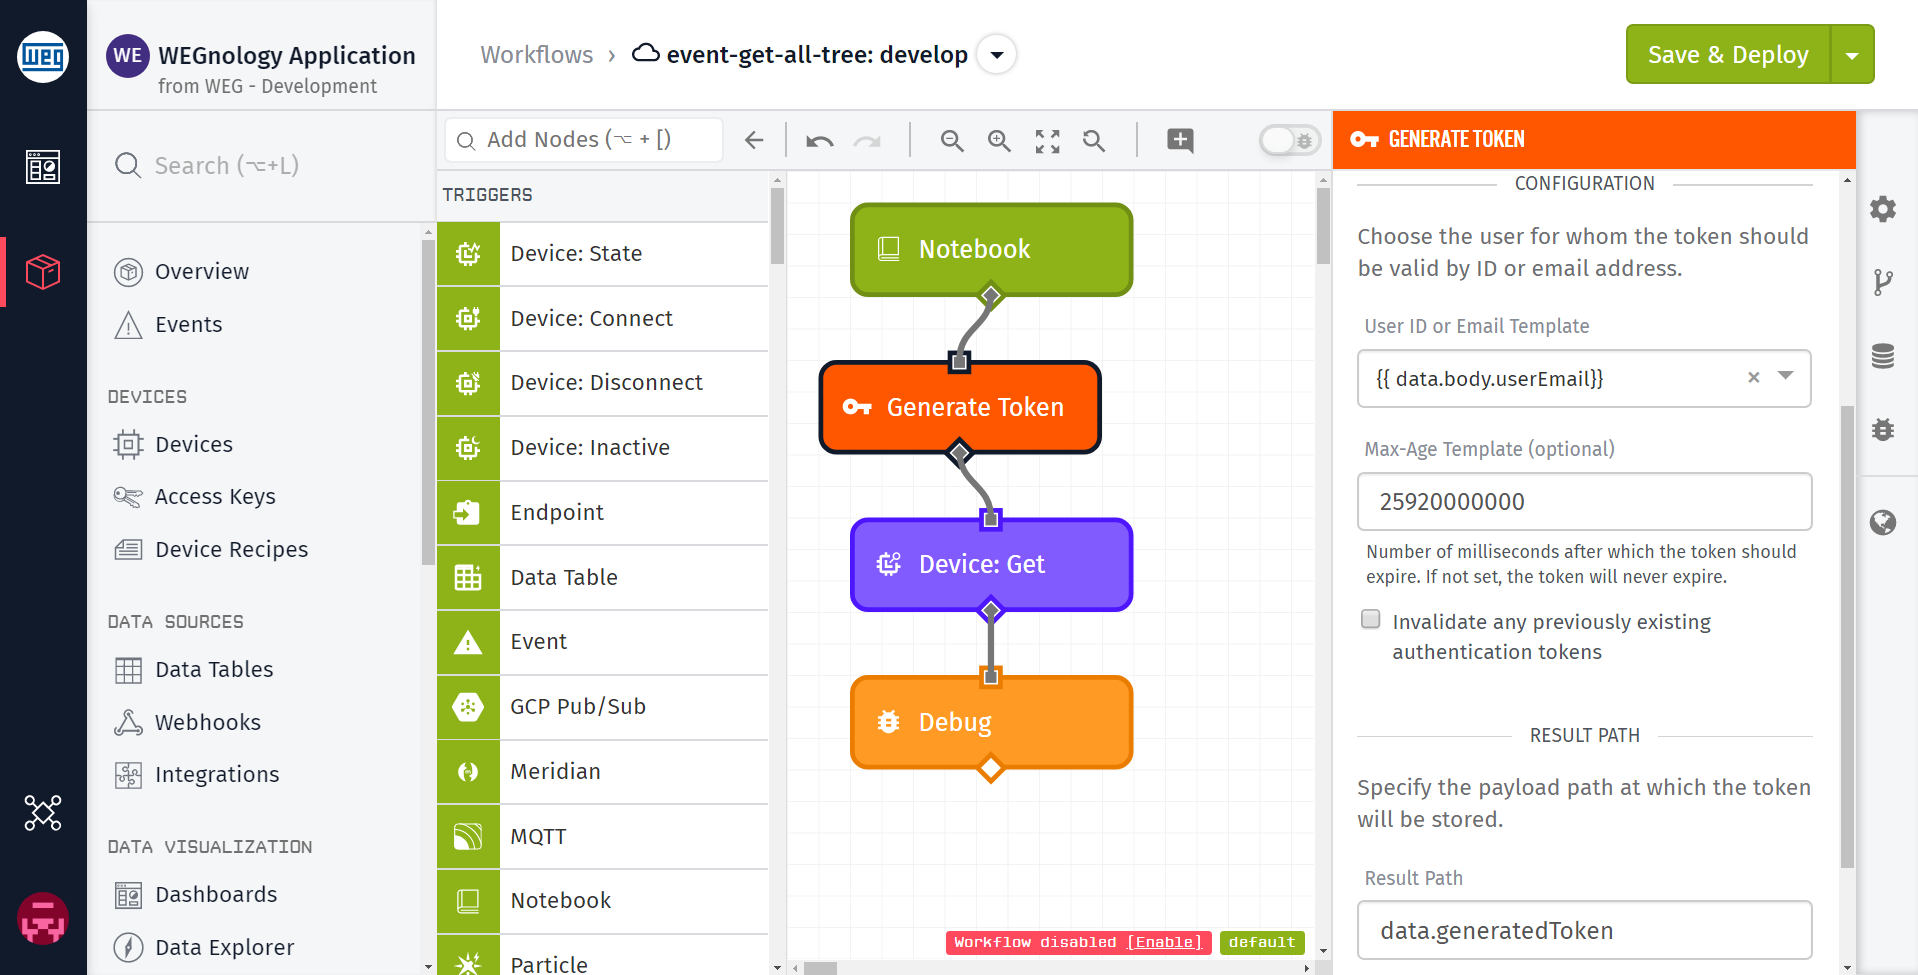Select the Device: State trigger

[x=602, y=254]
